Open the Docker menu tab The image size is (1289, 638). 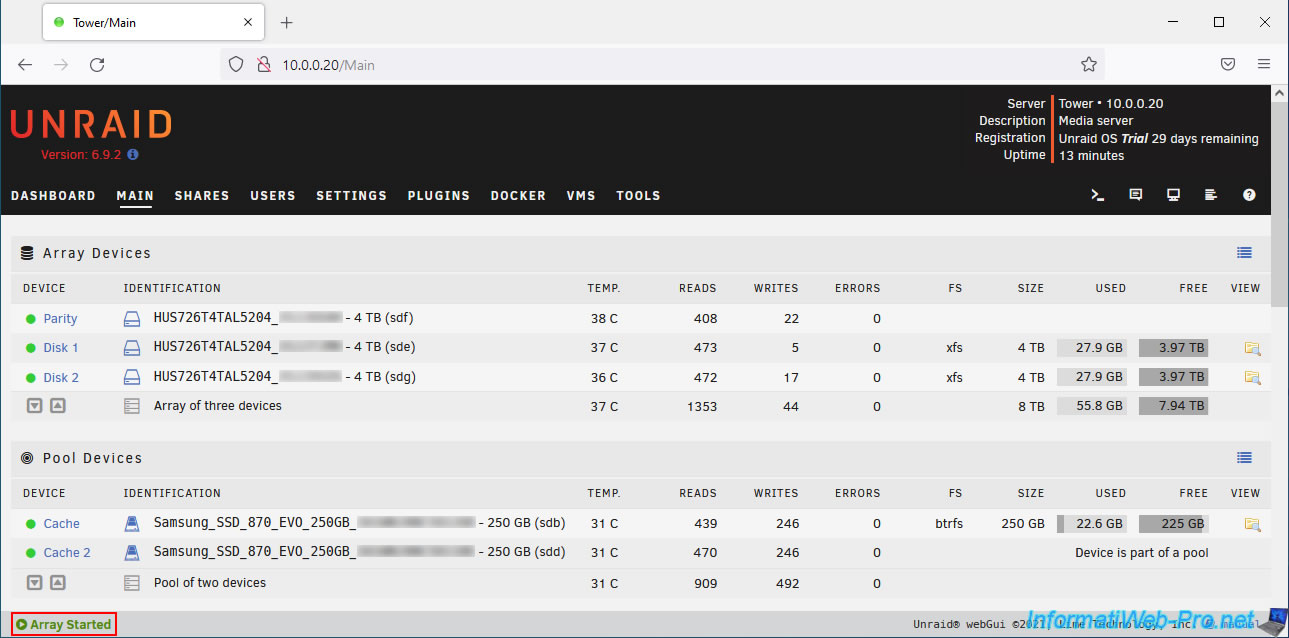click(x=518, y=196)
